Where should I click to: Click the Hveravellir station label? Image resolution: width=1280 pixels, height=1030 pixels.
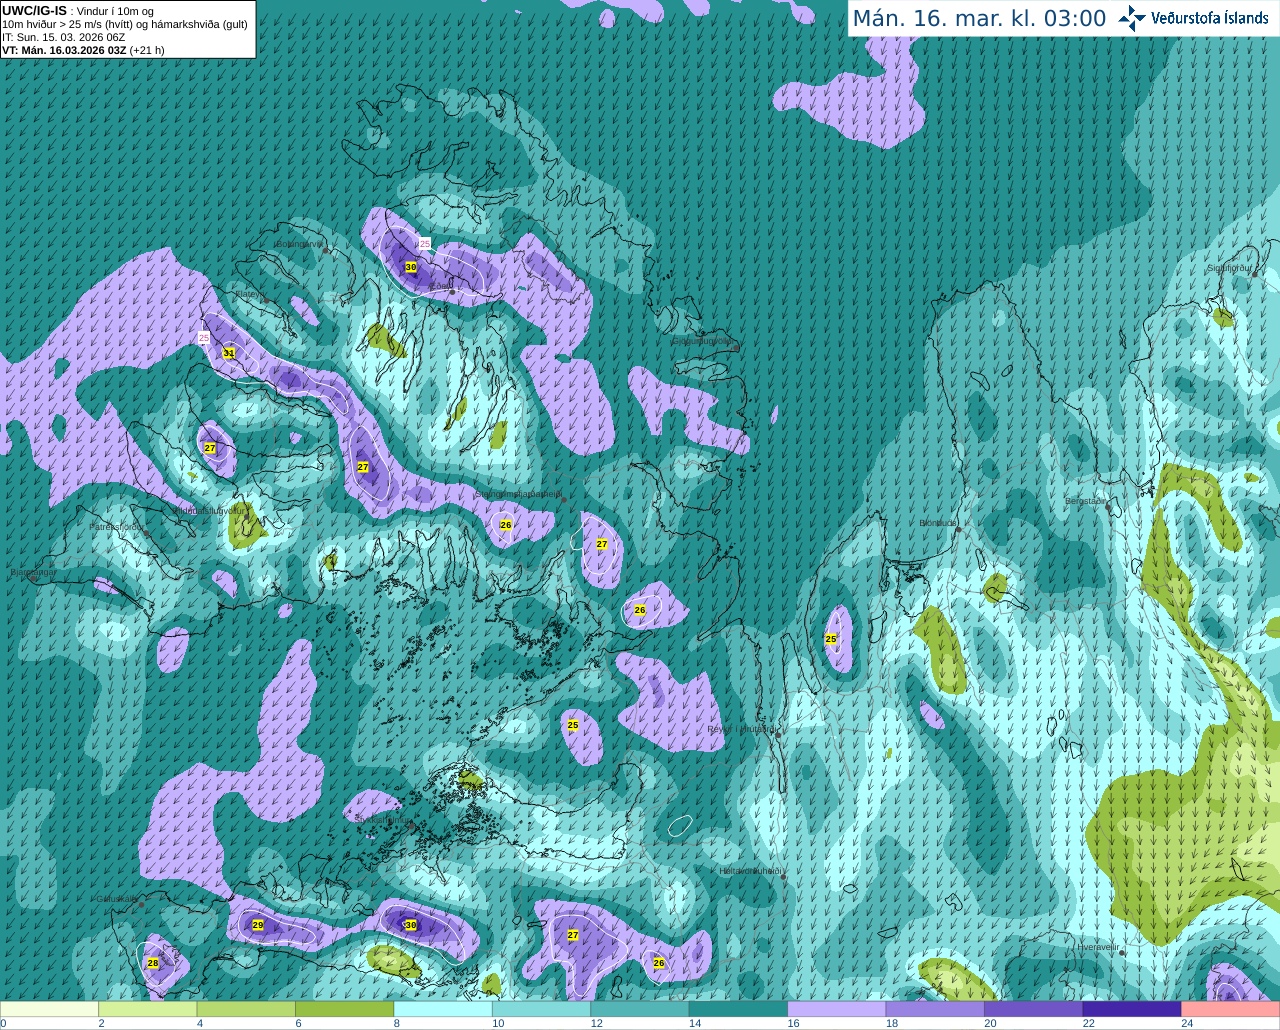[x=1098, y=946]
